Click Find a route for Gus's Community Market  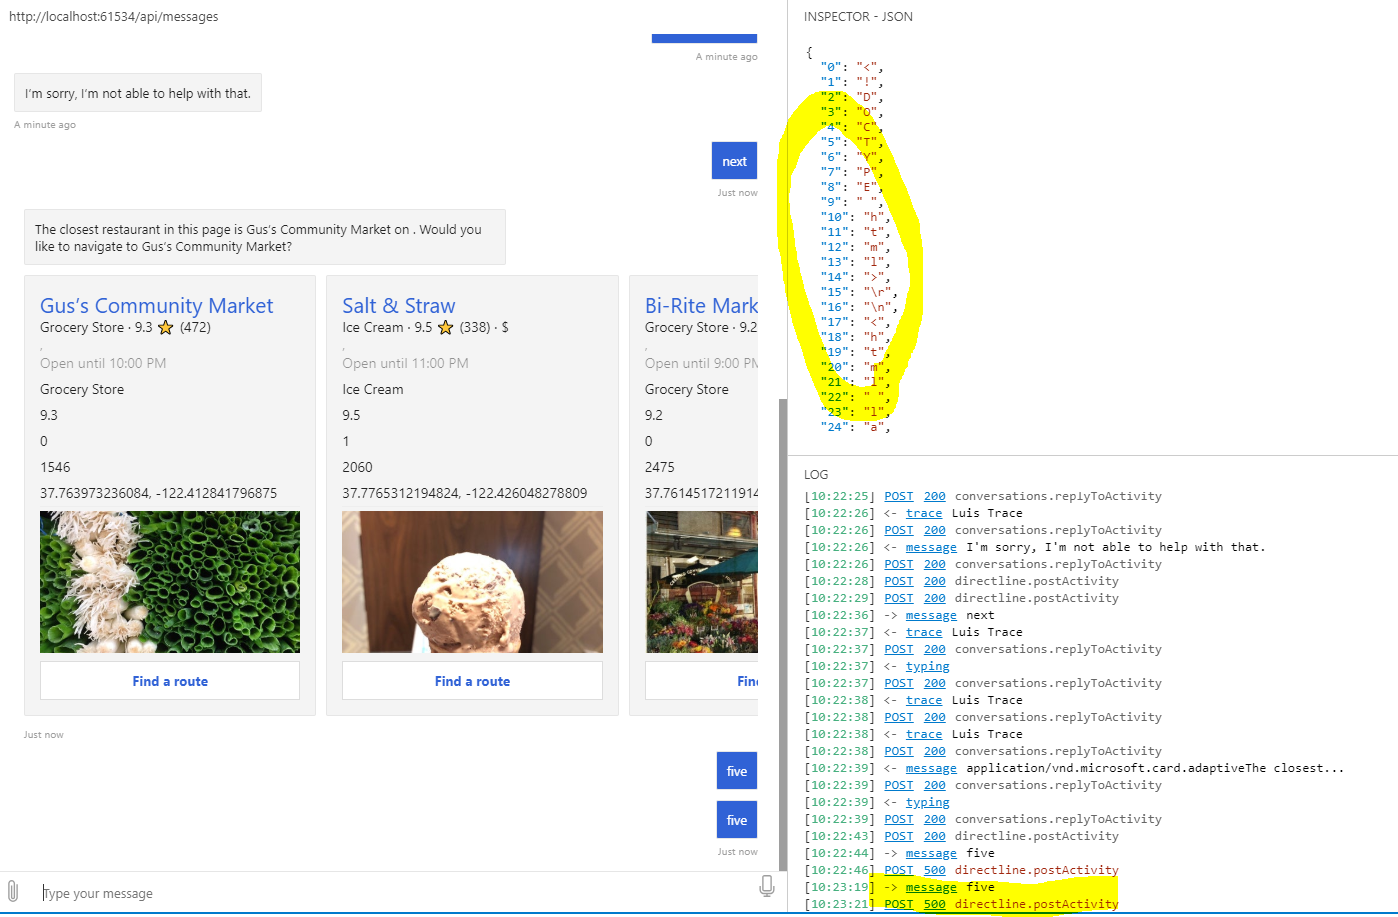tap(170, 681)
